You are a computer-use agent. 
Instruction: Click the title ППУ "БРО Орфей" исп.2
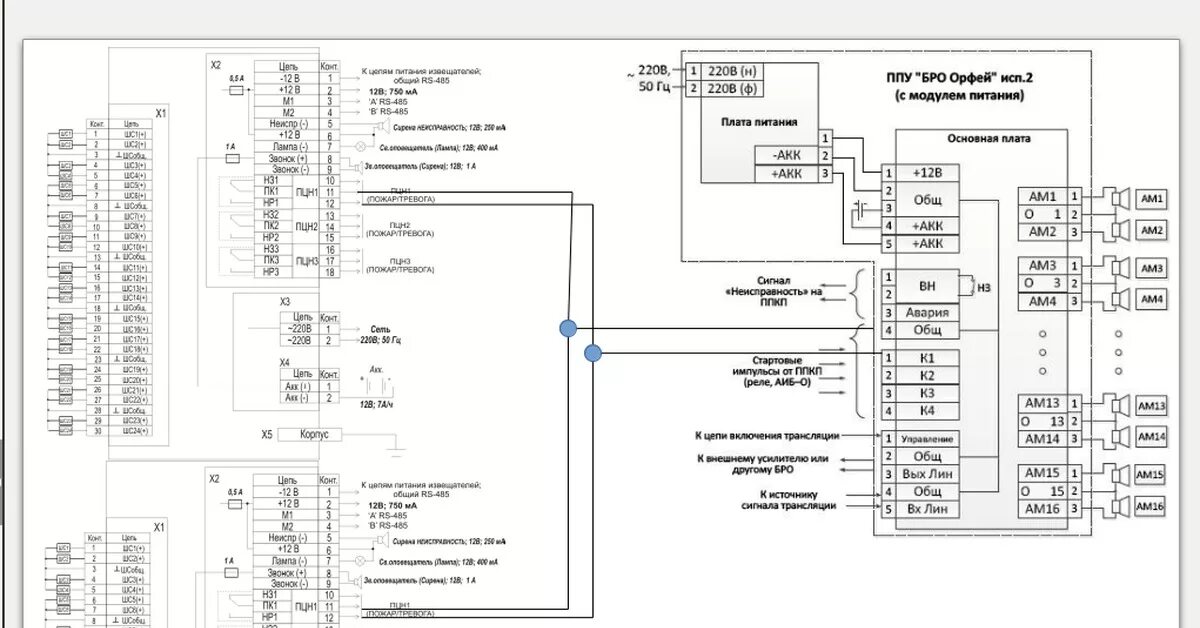point(959,78)
